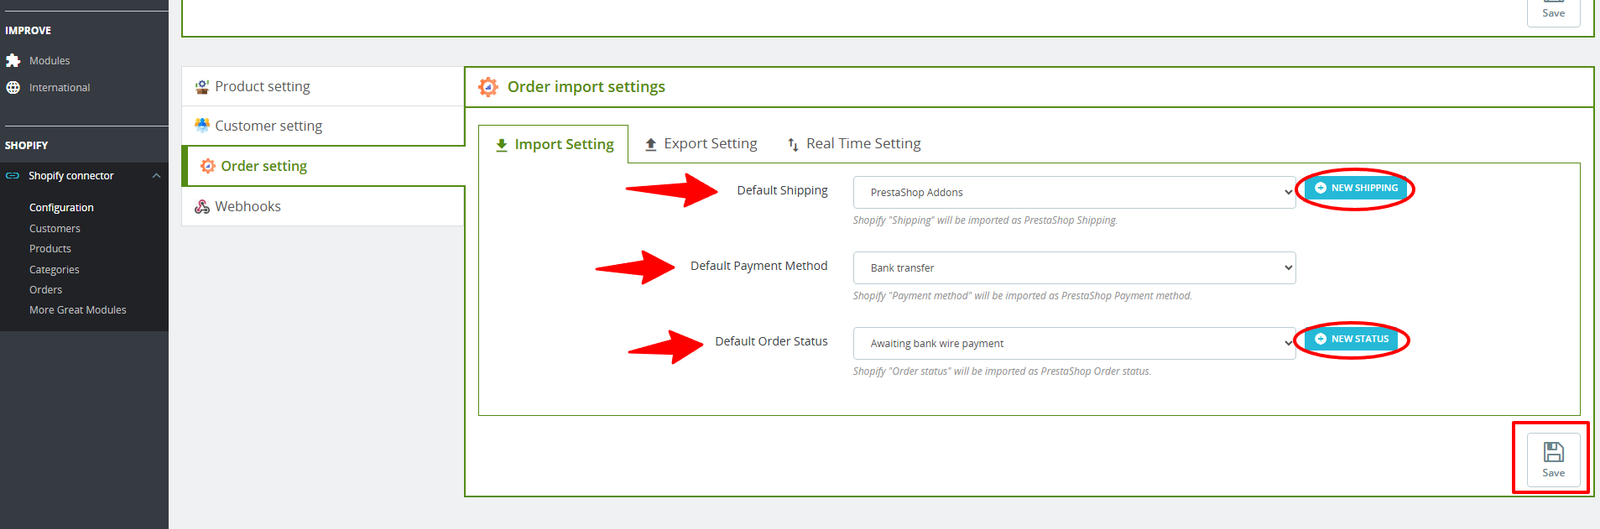
Task: Click the Order import settings title
Action: 586,87
